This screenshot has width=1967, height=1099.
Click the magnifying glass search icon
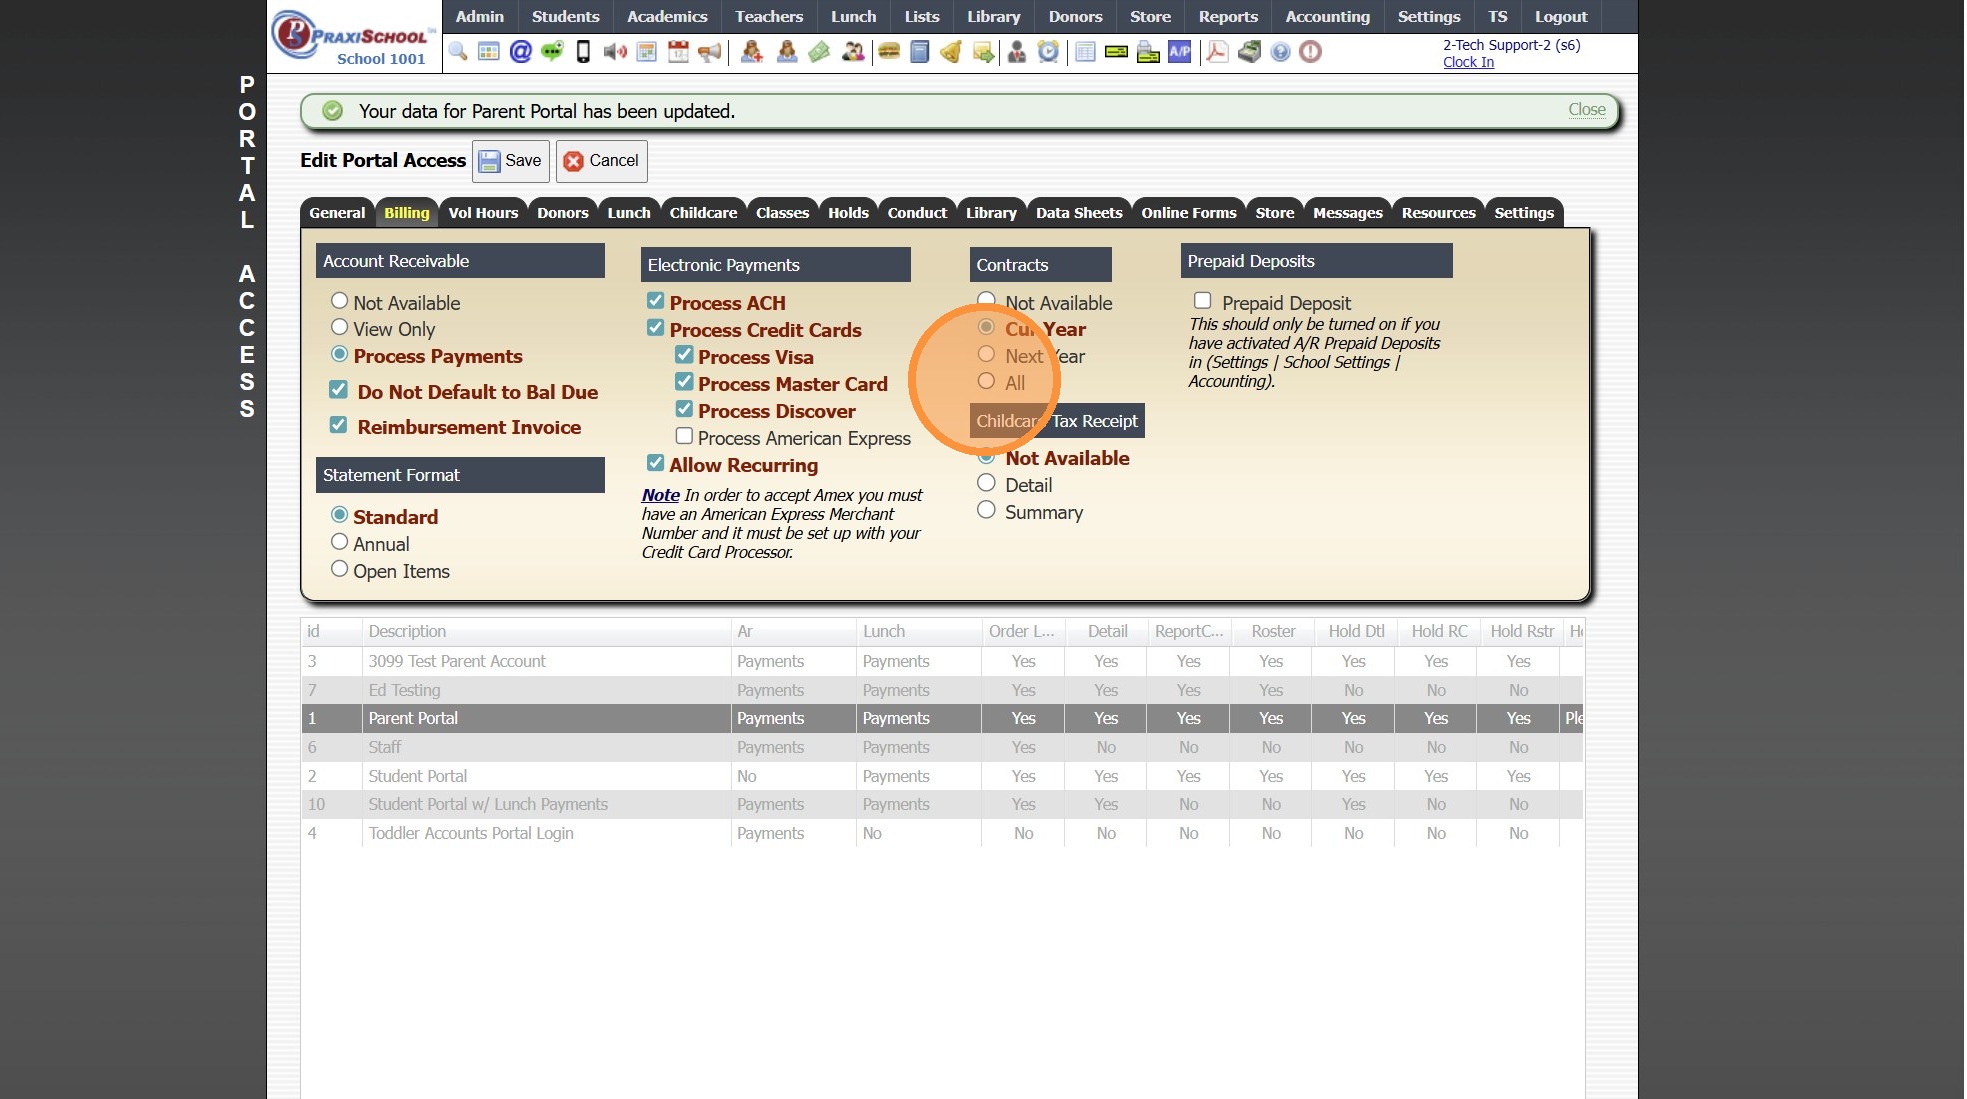point(458,52)
